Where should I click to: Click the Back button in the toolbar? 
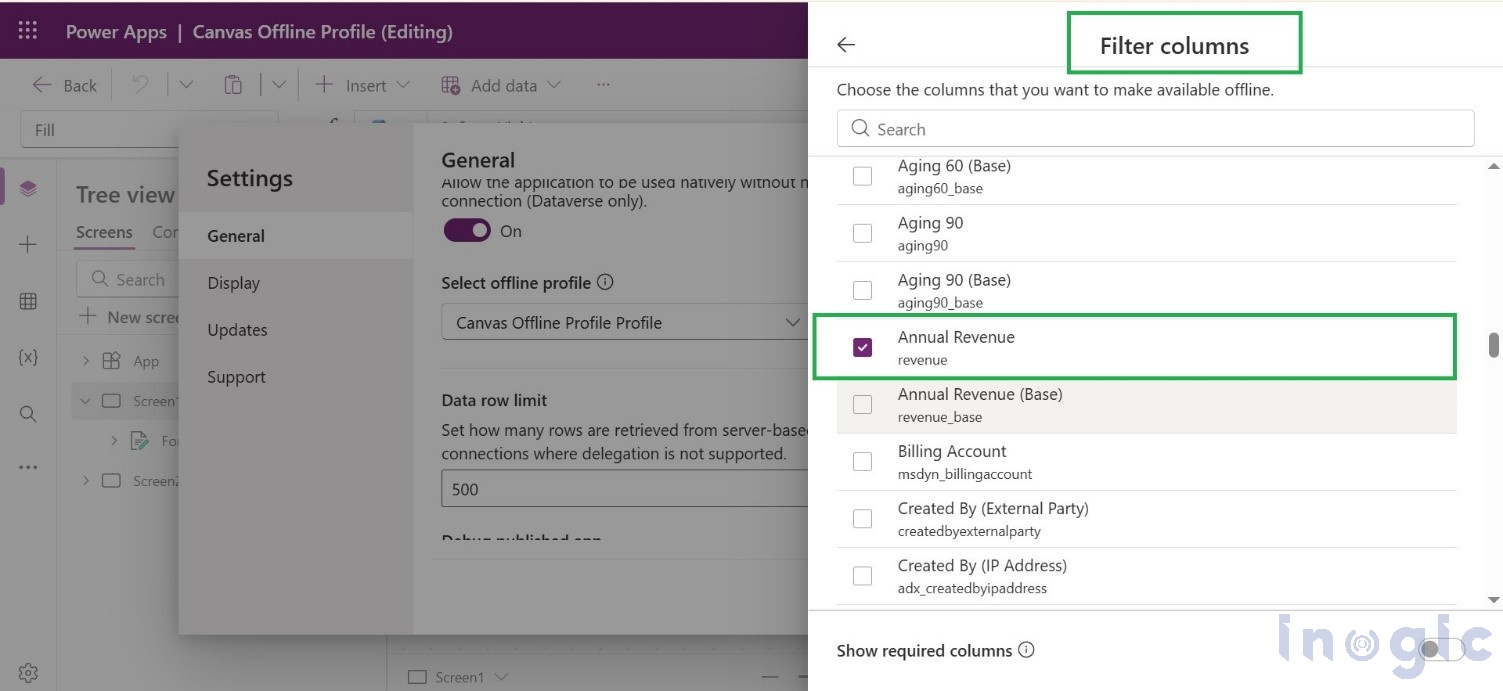[63, 85]
